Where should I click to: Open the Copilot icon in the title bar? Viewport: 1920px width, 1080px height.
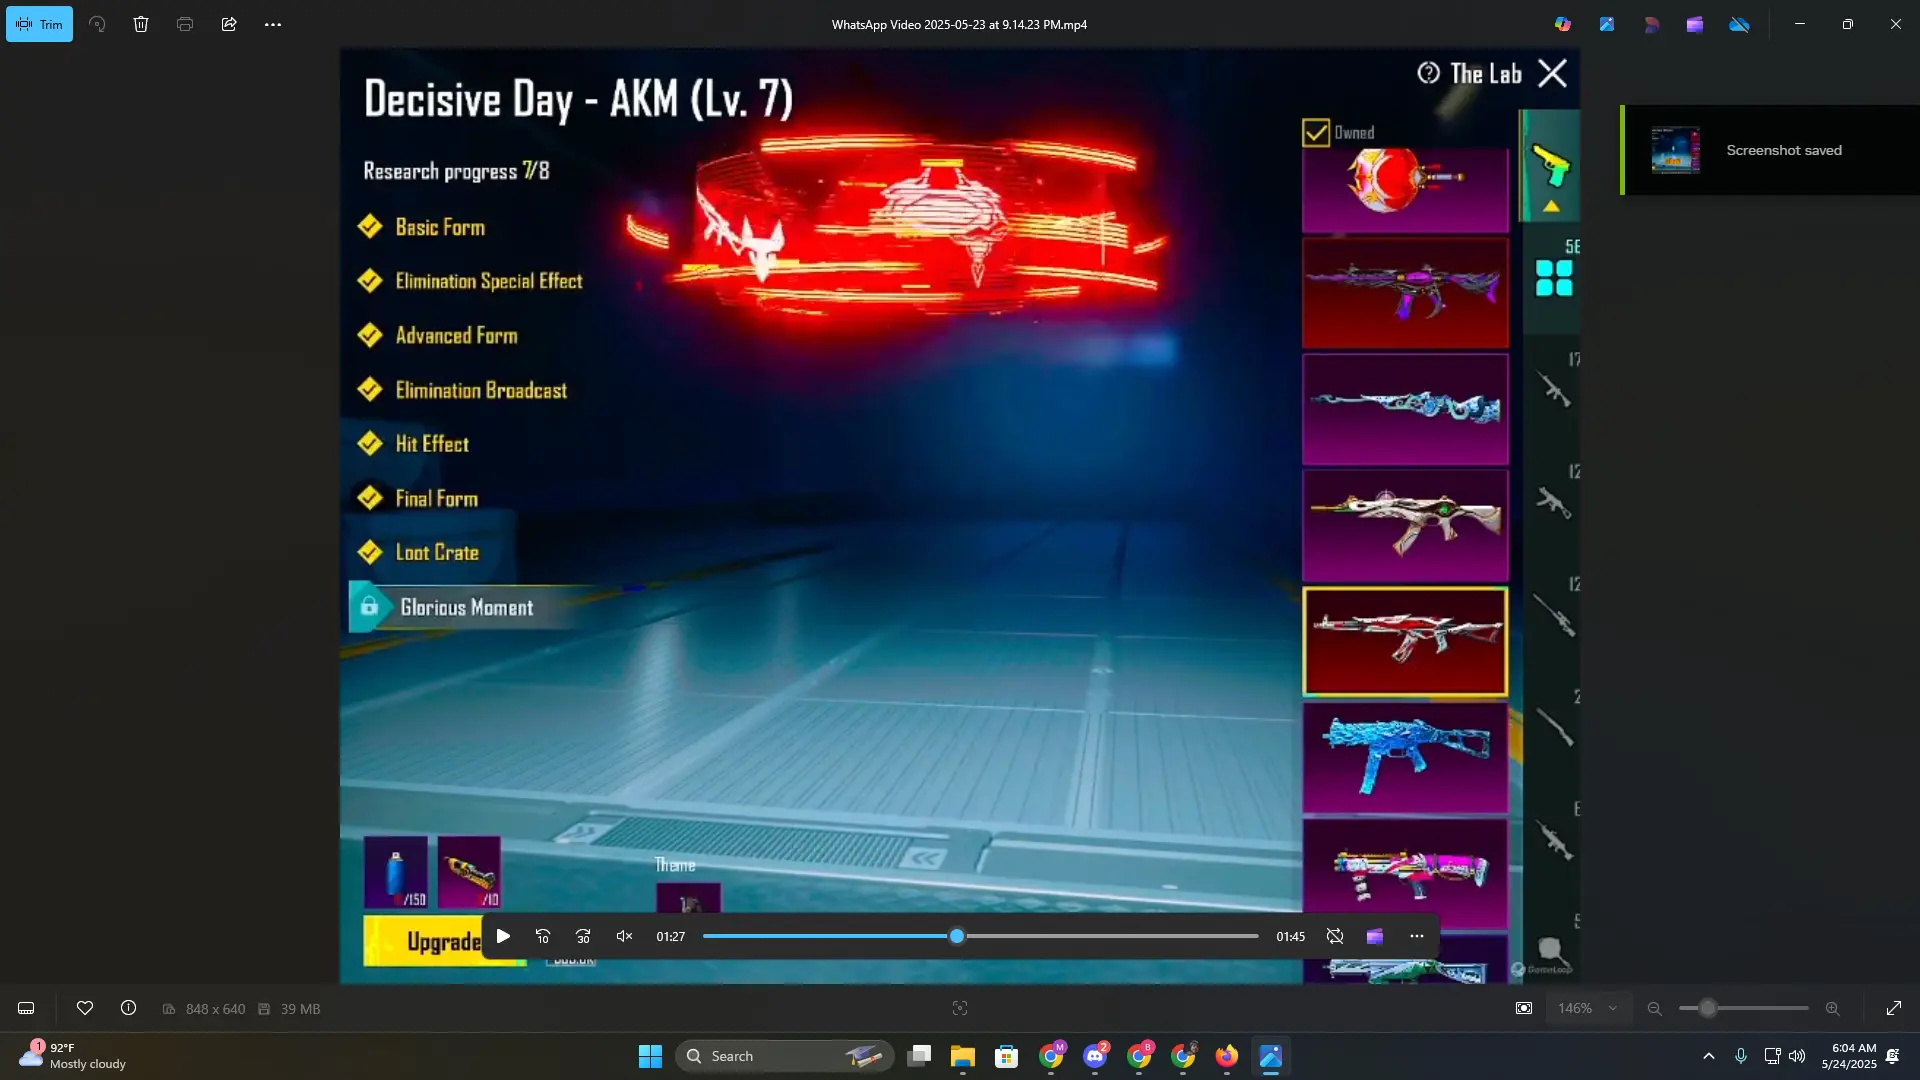click(x=1563, y=24)
